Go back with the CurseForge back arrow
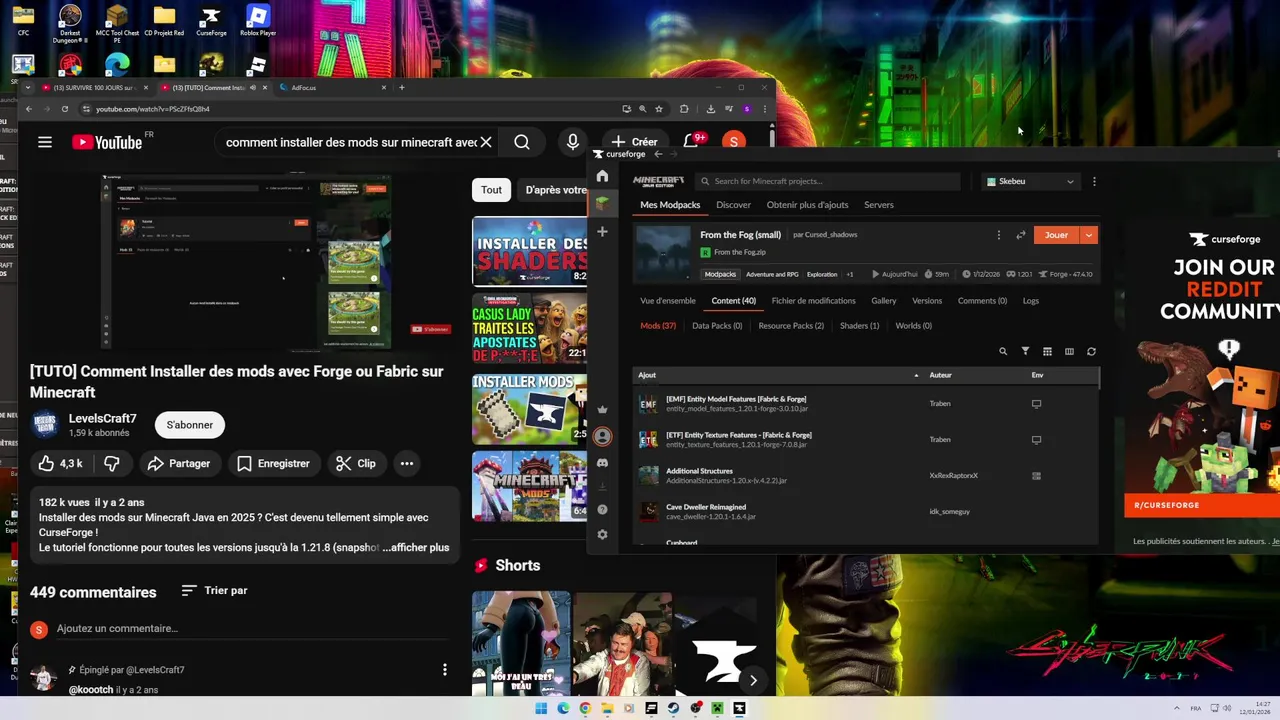 click(x=658, y=154)
